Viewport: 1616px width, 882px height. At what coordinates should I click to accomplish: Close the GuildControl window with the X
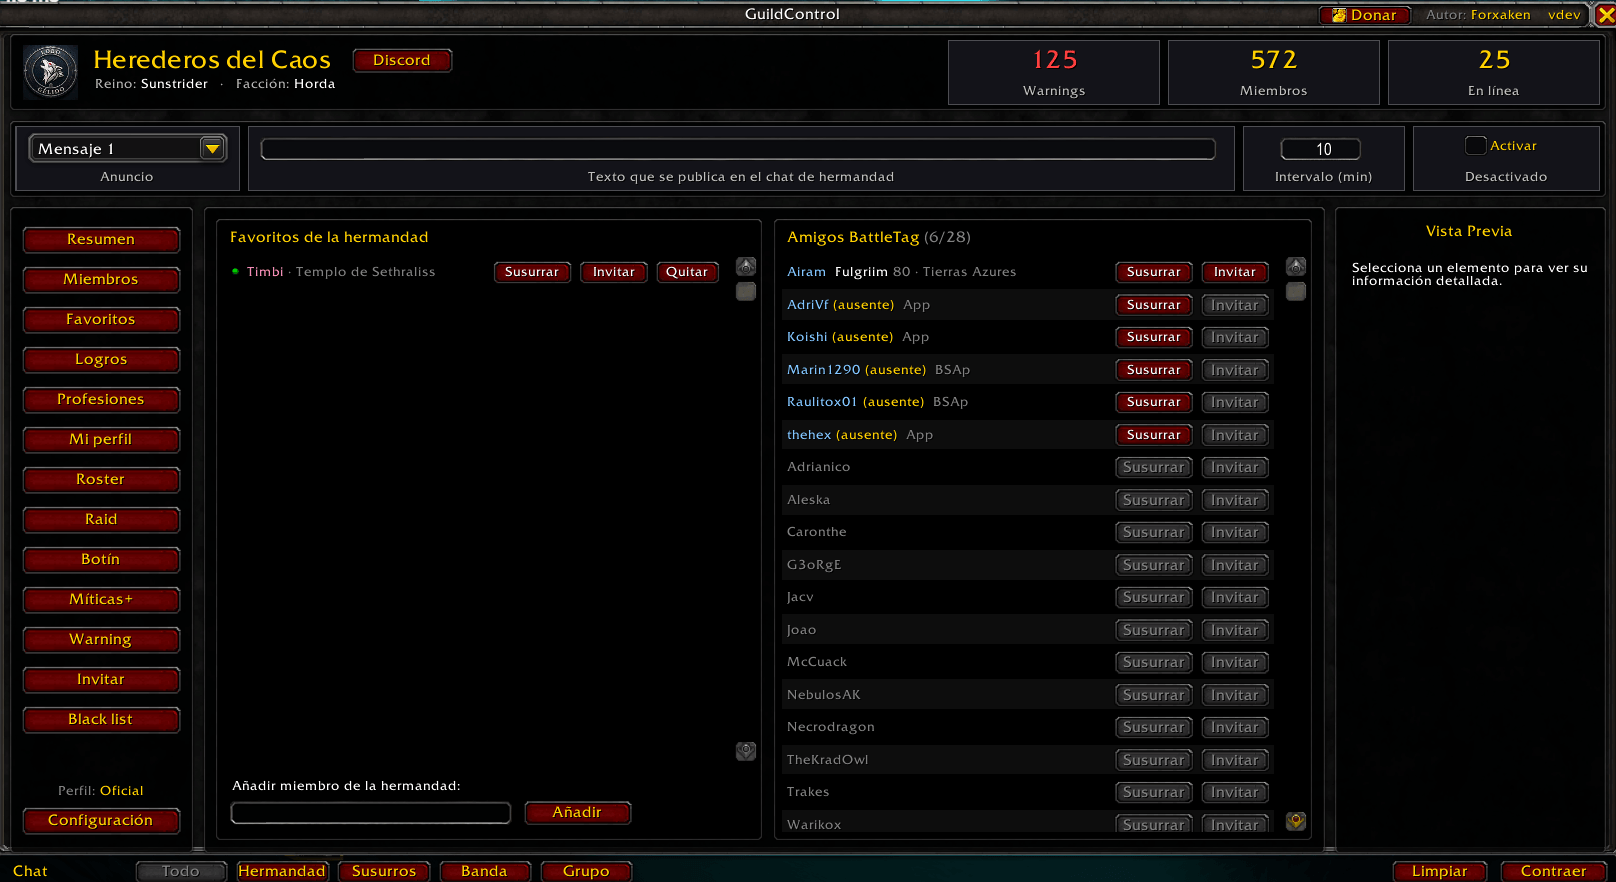tap(1605, 15)
